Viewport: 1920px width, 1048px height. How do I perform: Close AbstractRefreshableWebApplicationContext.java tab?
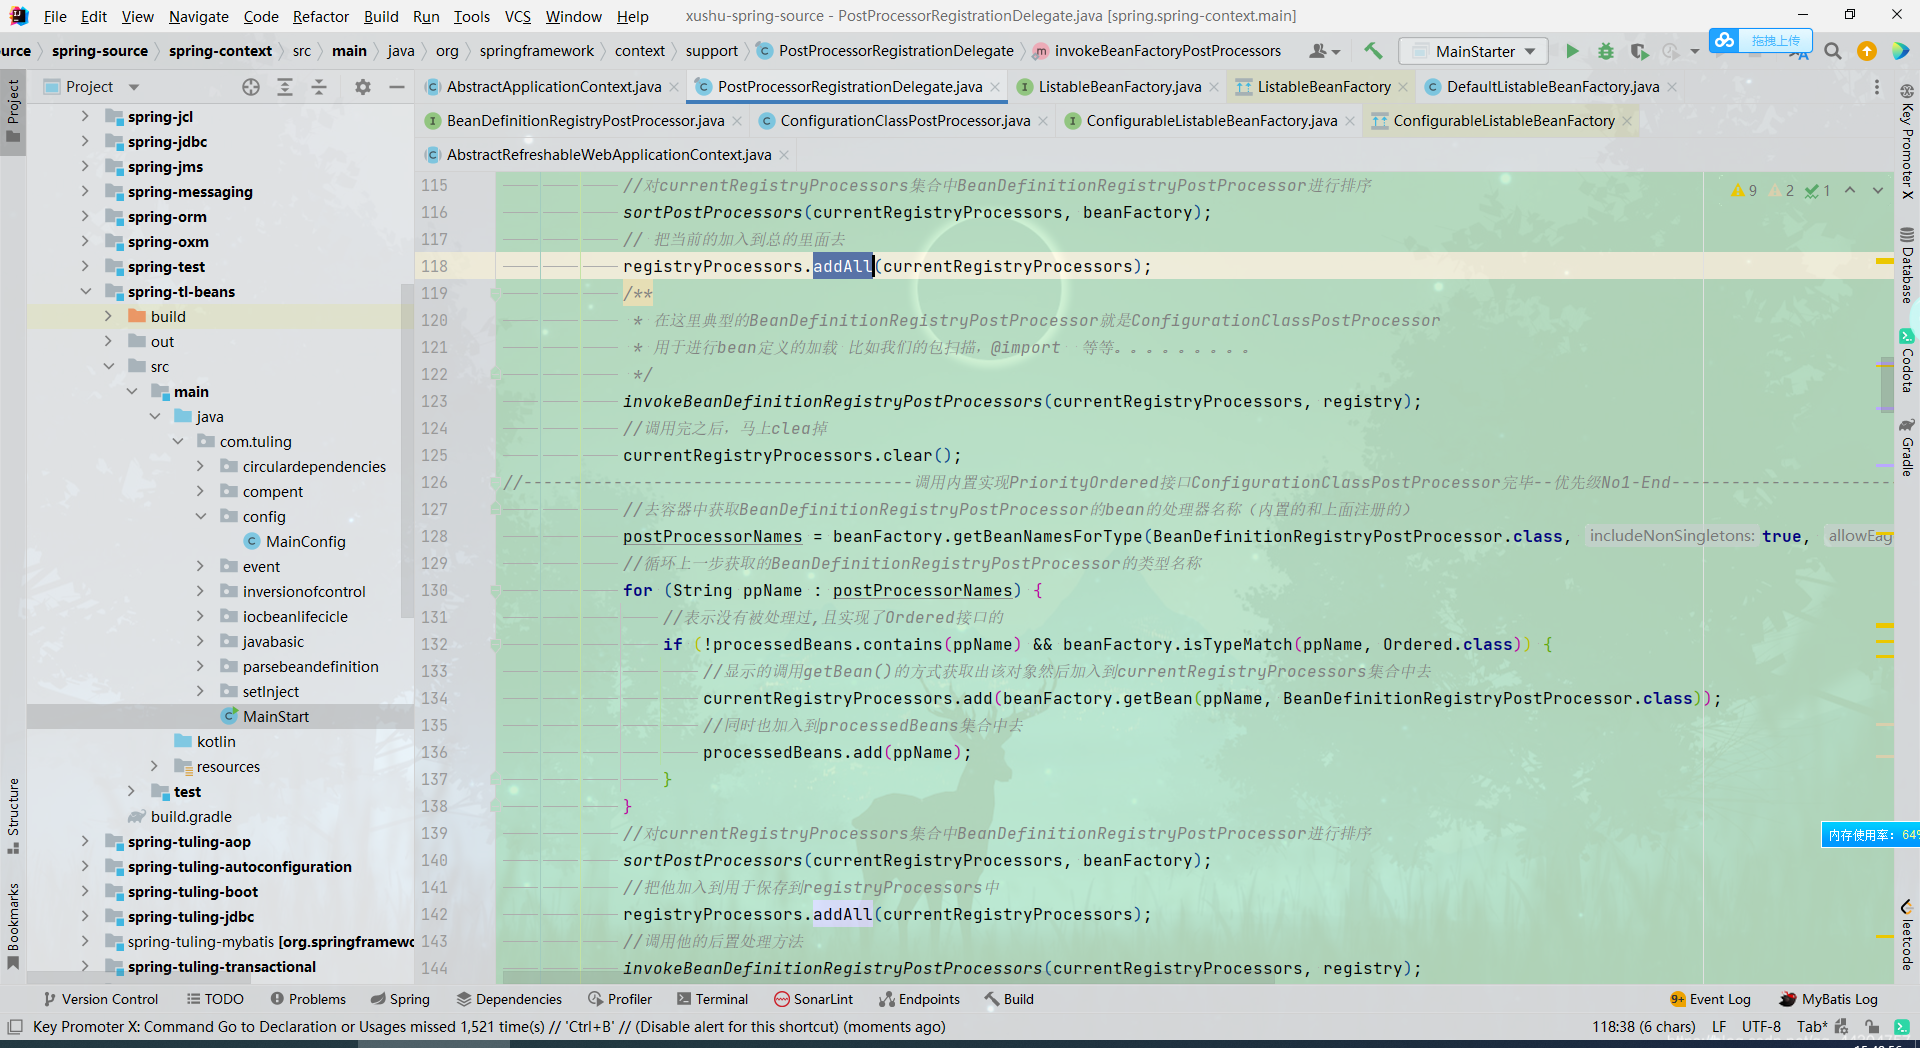click(x=784, y=155)
